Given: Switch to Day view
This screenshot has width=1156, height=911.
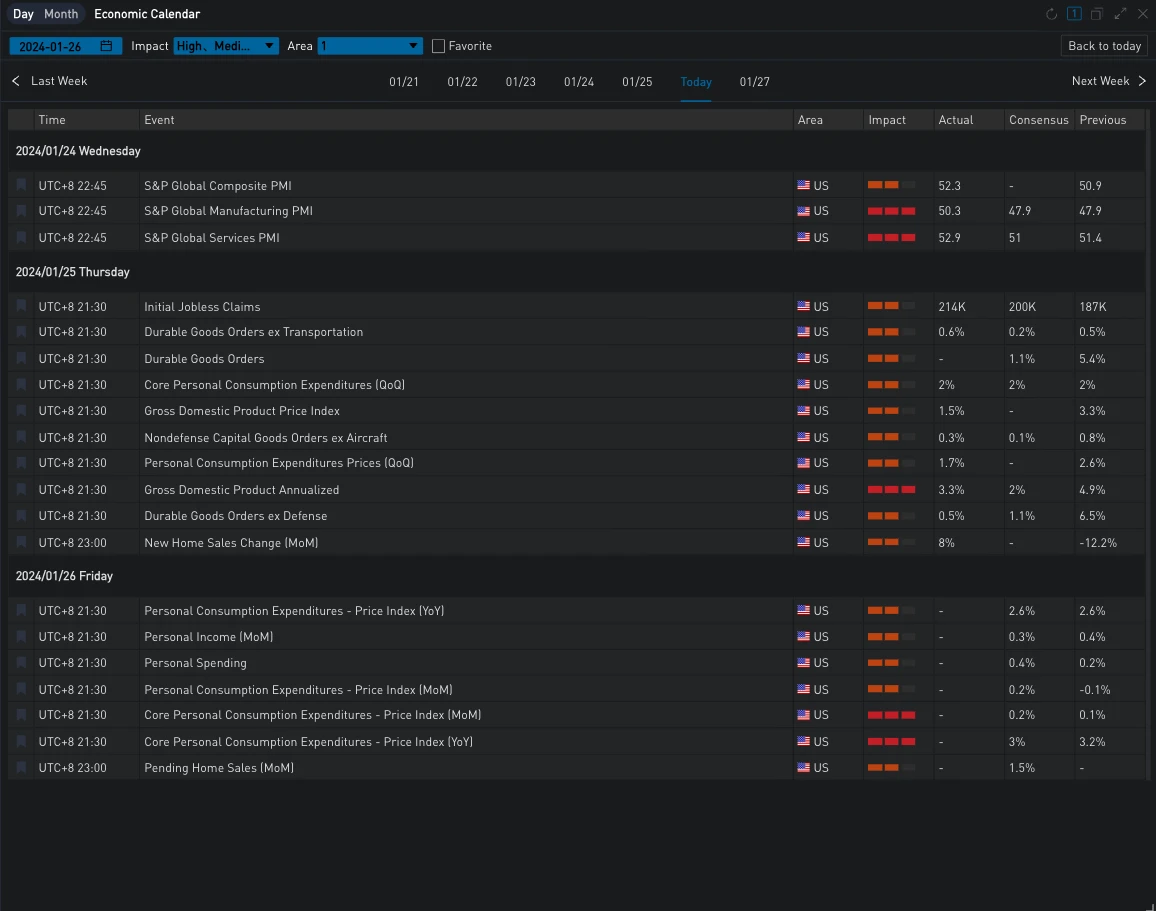Looking at the screenshot, I should (x=23, y=14).
